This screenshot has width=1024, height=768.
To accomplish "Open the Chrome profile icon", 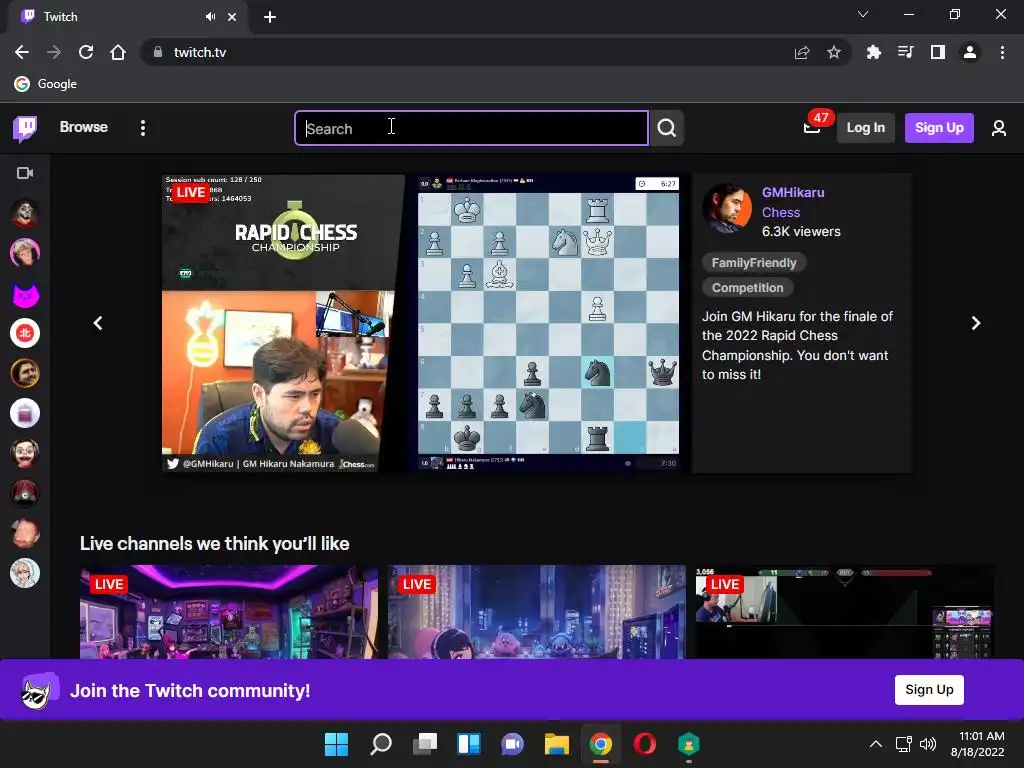I will (970, 52).
